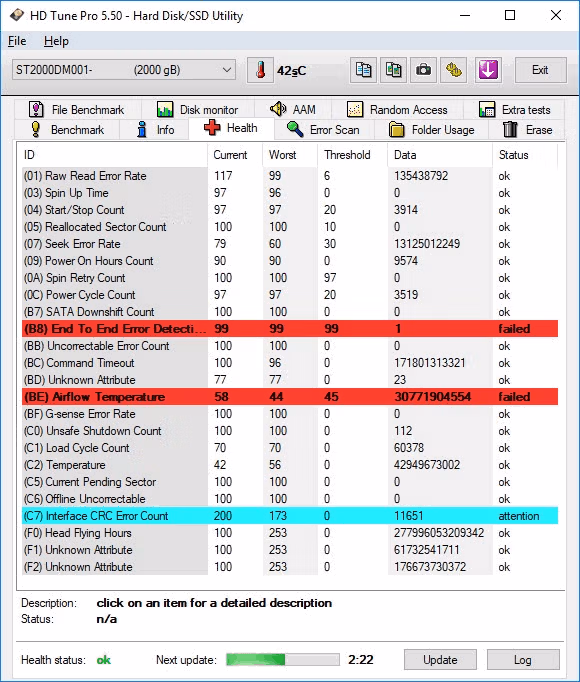Select (C1) Load Cycle Count row
The image size is (580, 682).
point(290,448)
